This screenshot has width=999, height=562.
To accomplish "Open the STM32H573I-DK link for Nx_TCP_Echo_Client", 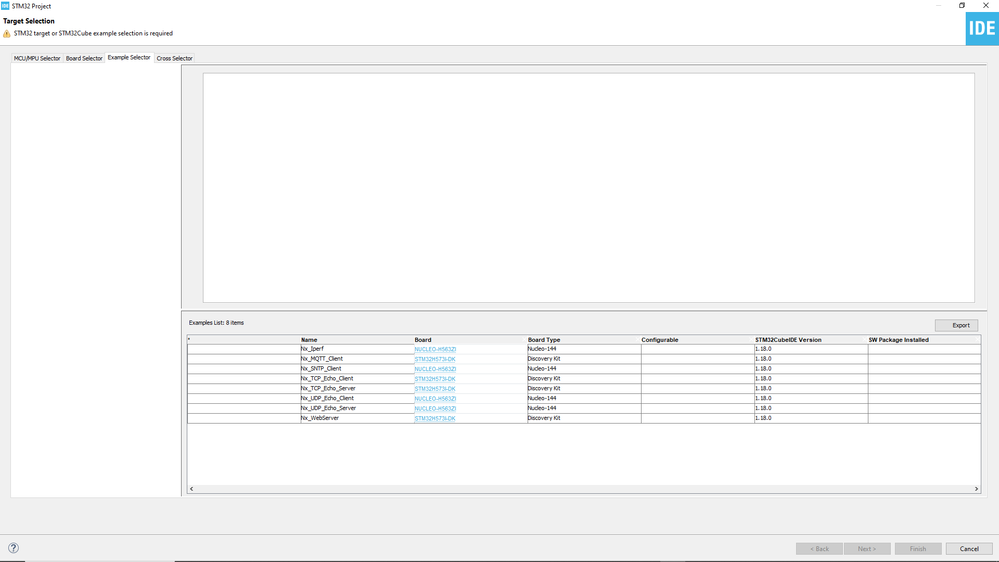I will (435, 379).
